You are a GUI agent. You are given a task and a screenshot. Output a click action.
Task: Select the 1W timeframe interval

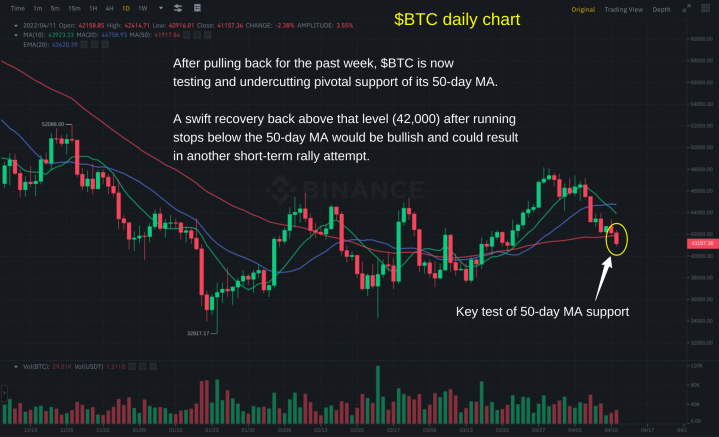(143, 8)
